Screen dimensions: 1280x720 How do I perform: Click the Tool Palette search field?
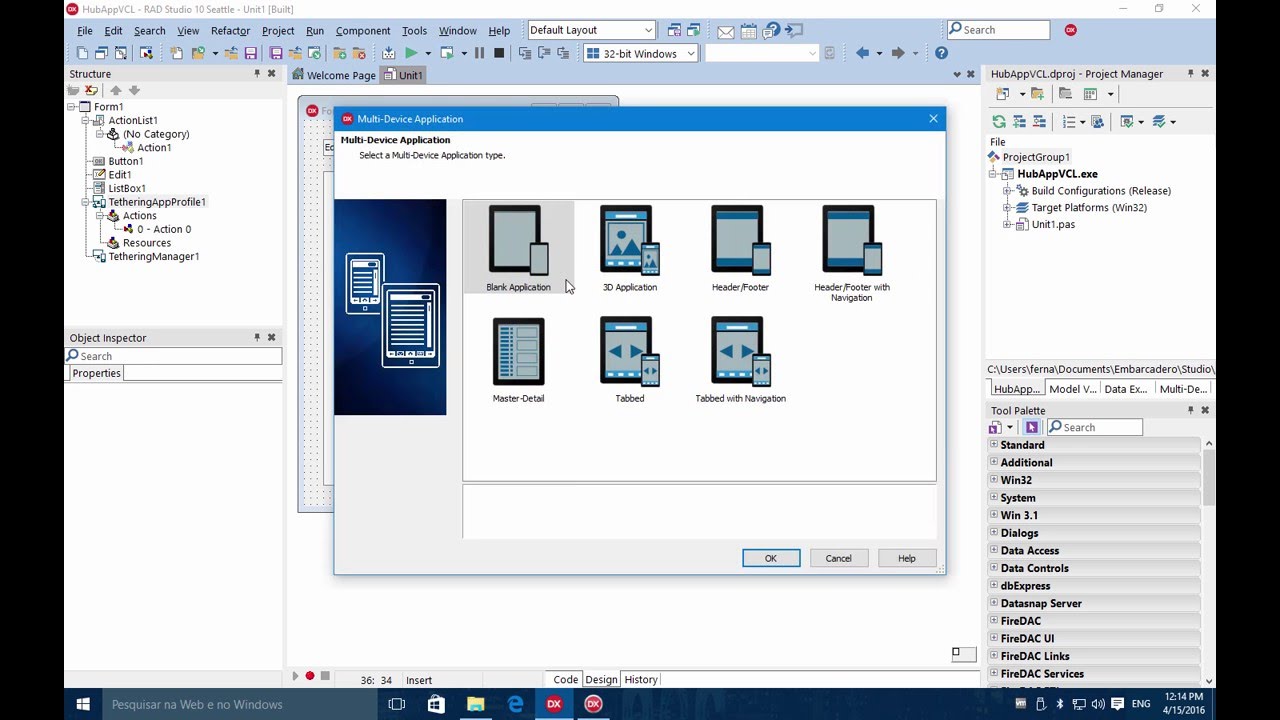click(1094, 427)
